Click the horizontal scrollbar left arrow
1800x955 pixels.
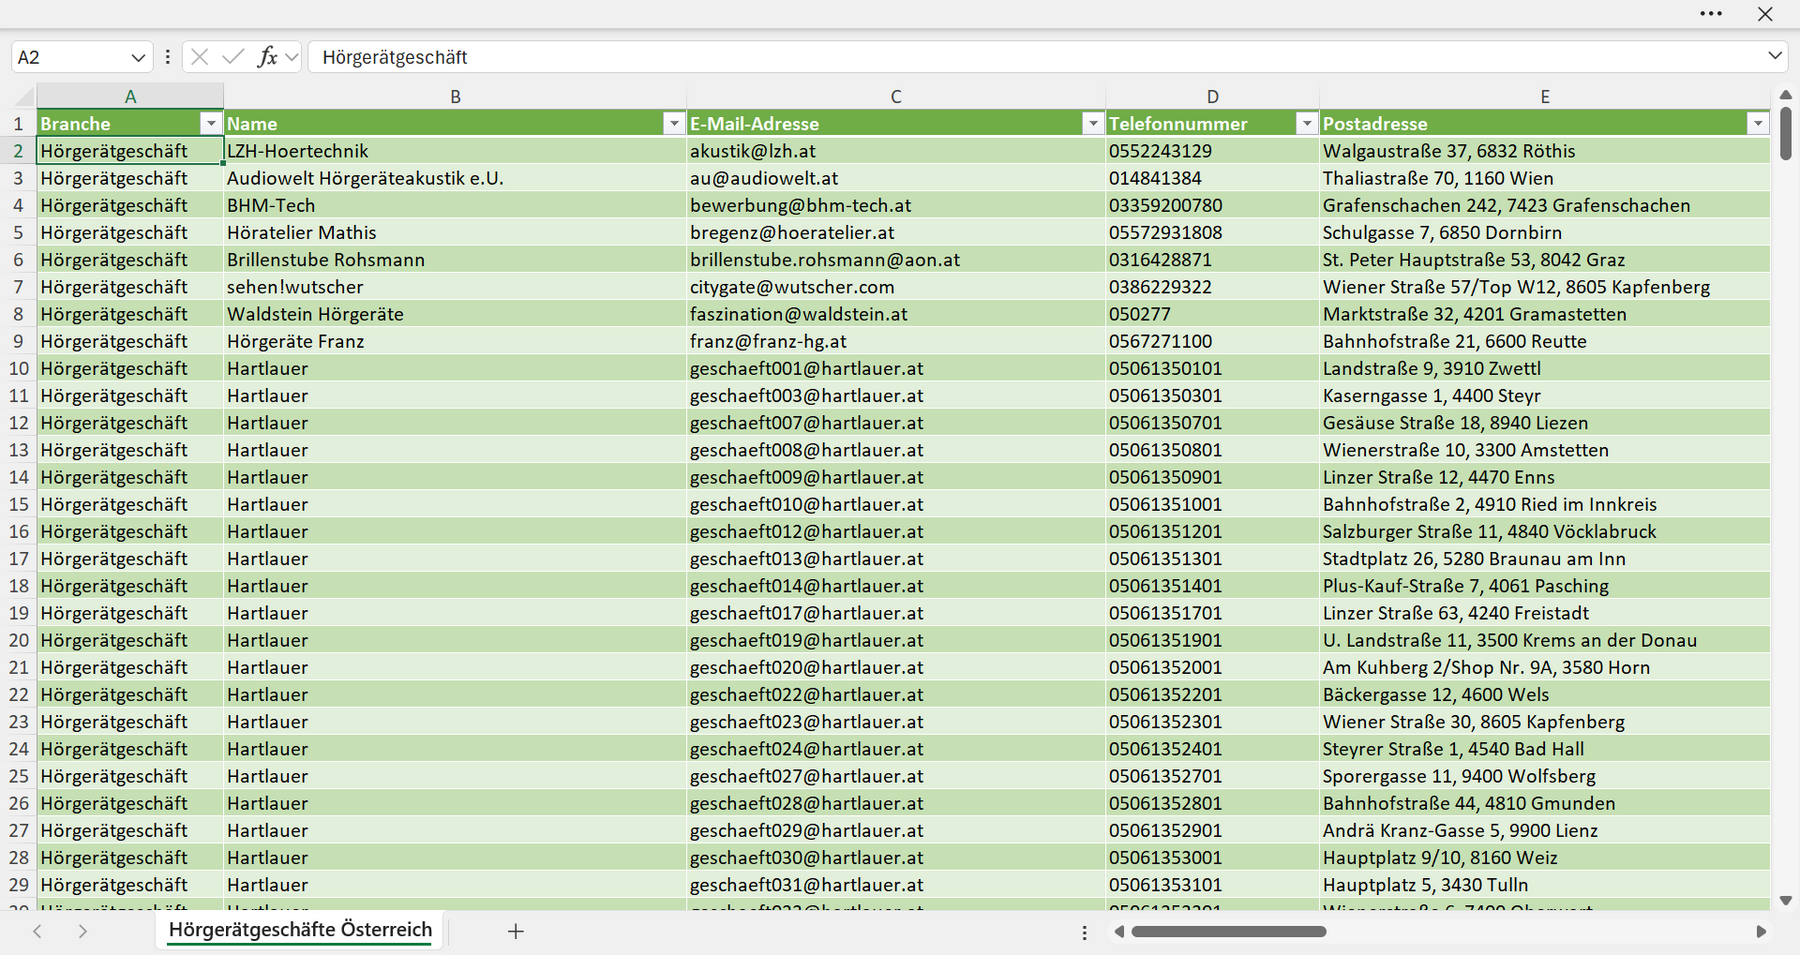[1119, 932]
